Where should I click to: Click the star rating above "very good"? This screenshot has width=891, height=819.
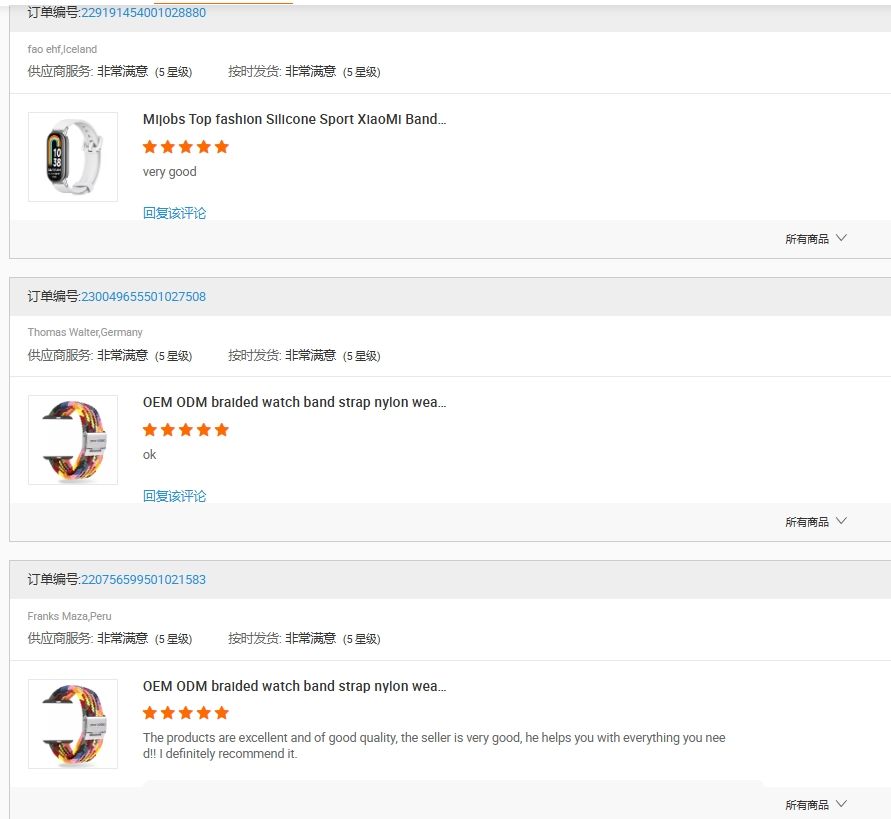tap(186, 147)
